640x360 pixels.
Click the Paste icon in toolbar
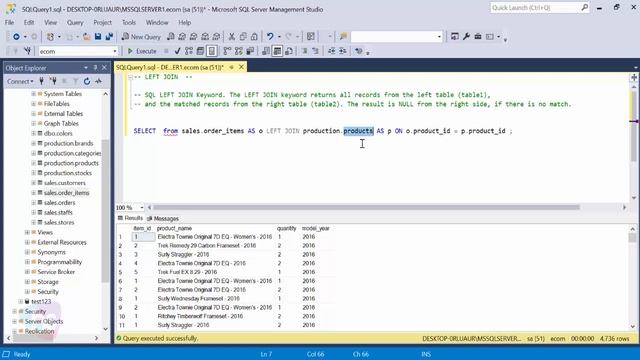(254, 37)
